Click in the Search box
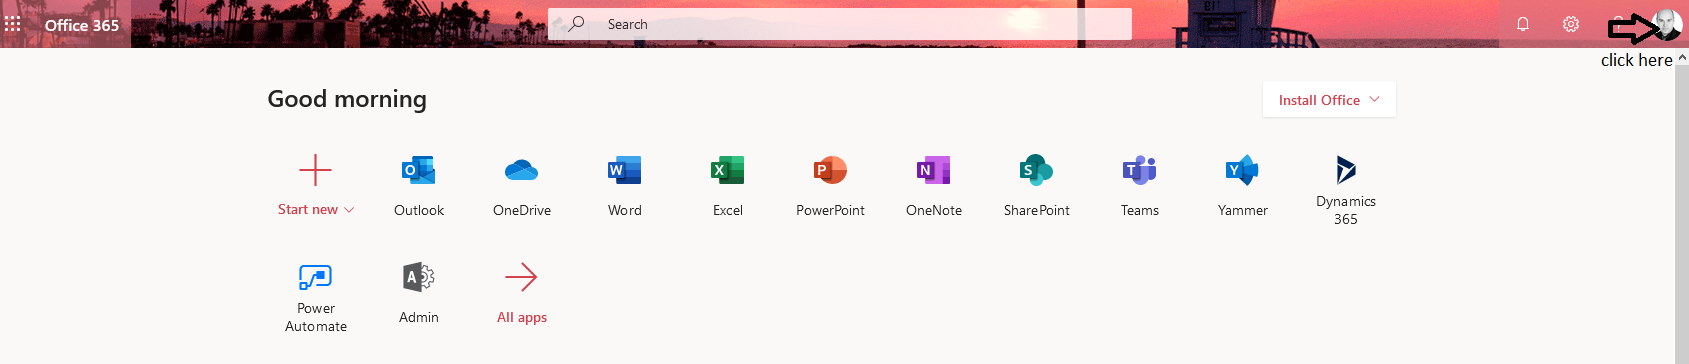Image resolution: width=1689 pixels, height=364 pixels. pos(840,24)
